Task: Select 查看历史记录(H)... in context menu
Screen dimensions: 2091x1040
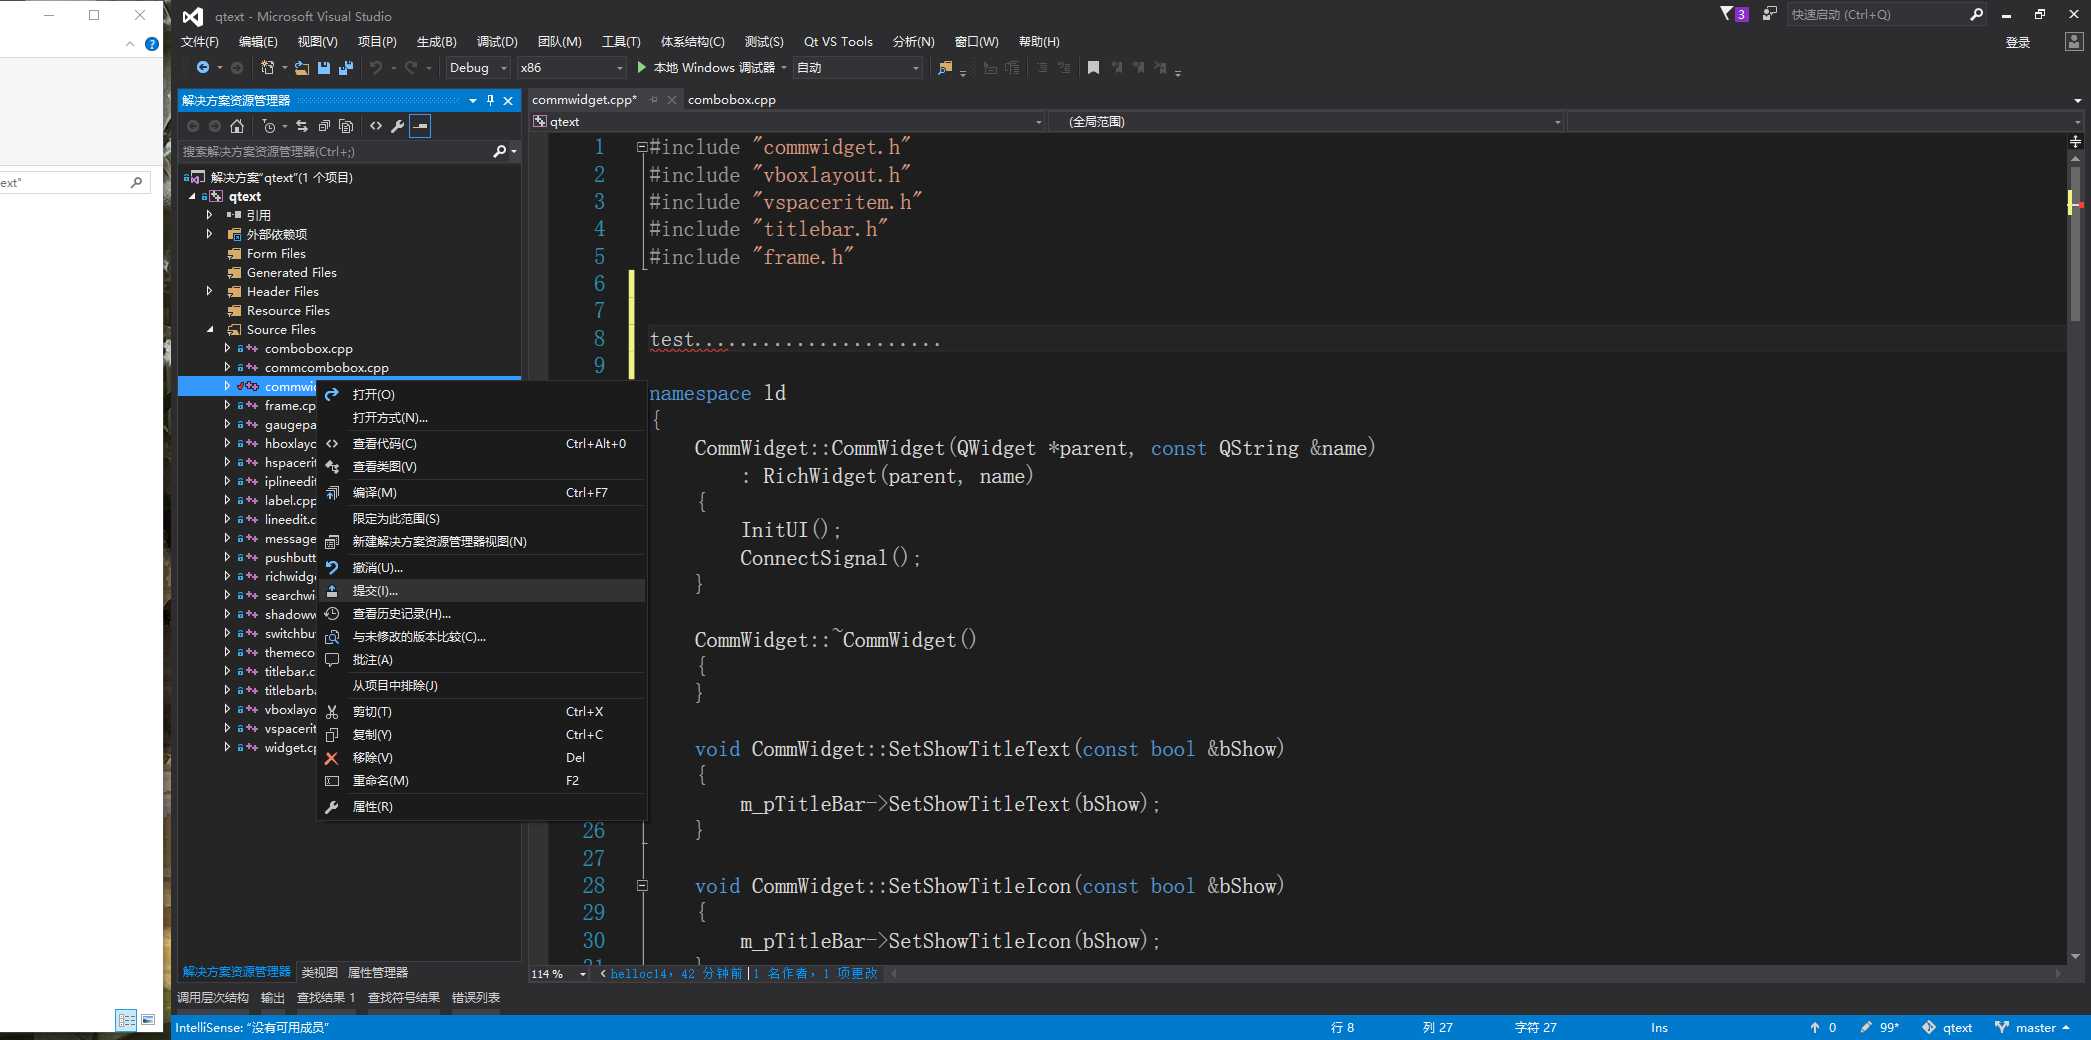Action: 481,614
